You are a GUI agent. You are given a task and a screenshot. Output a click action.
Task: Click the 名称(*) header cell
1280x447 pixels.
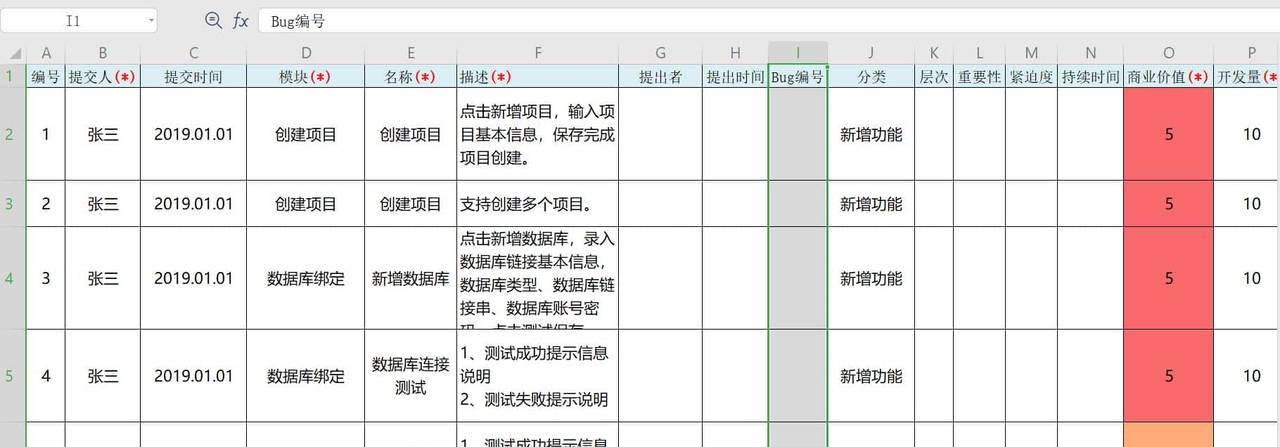(x=411, y=76)
